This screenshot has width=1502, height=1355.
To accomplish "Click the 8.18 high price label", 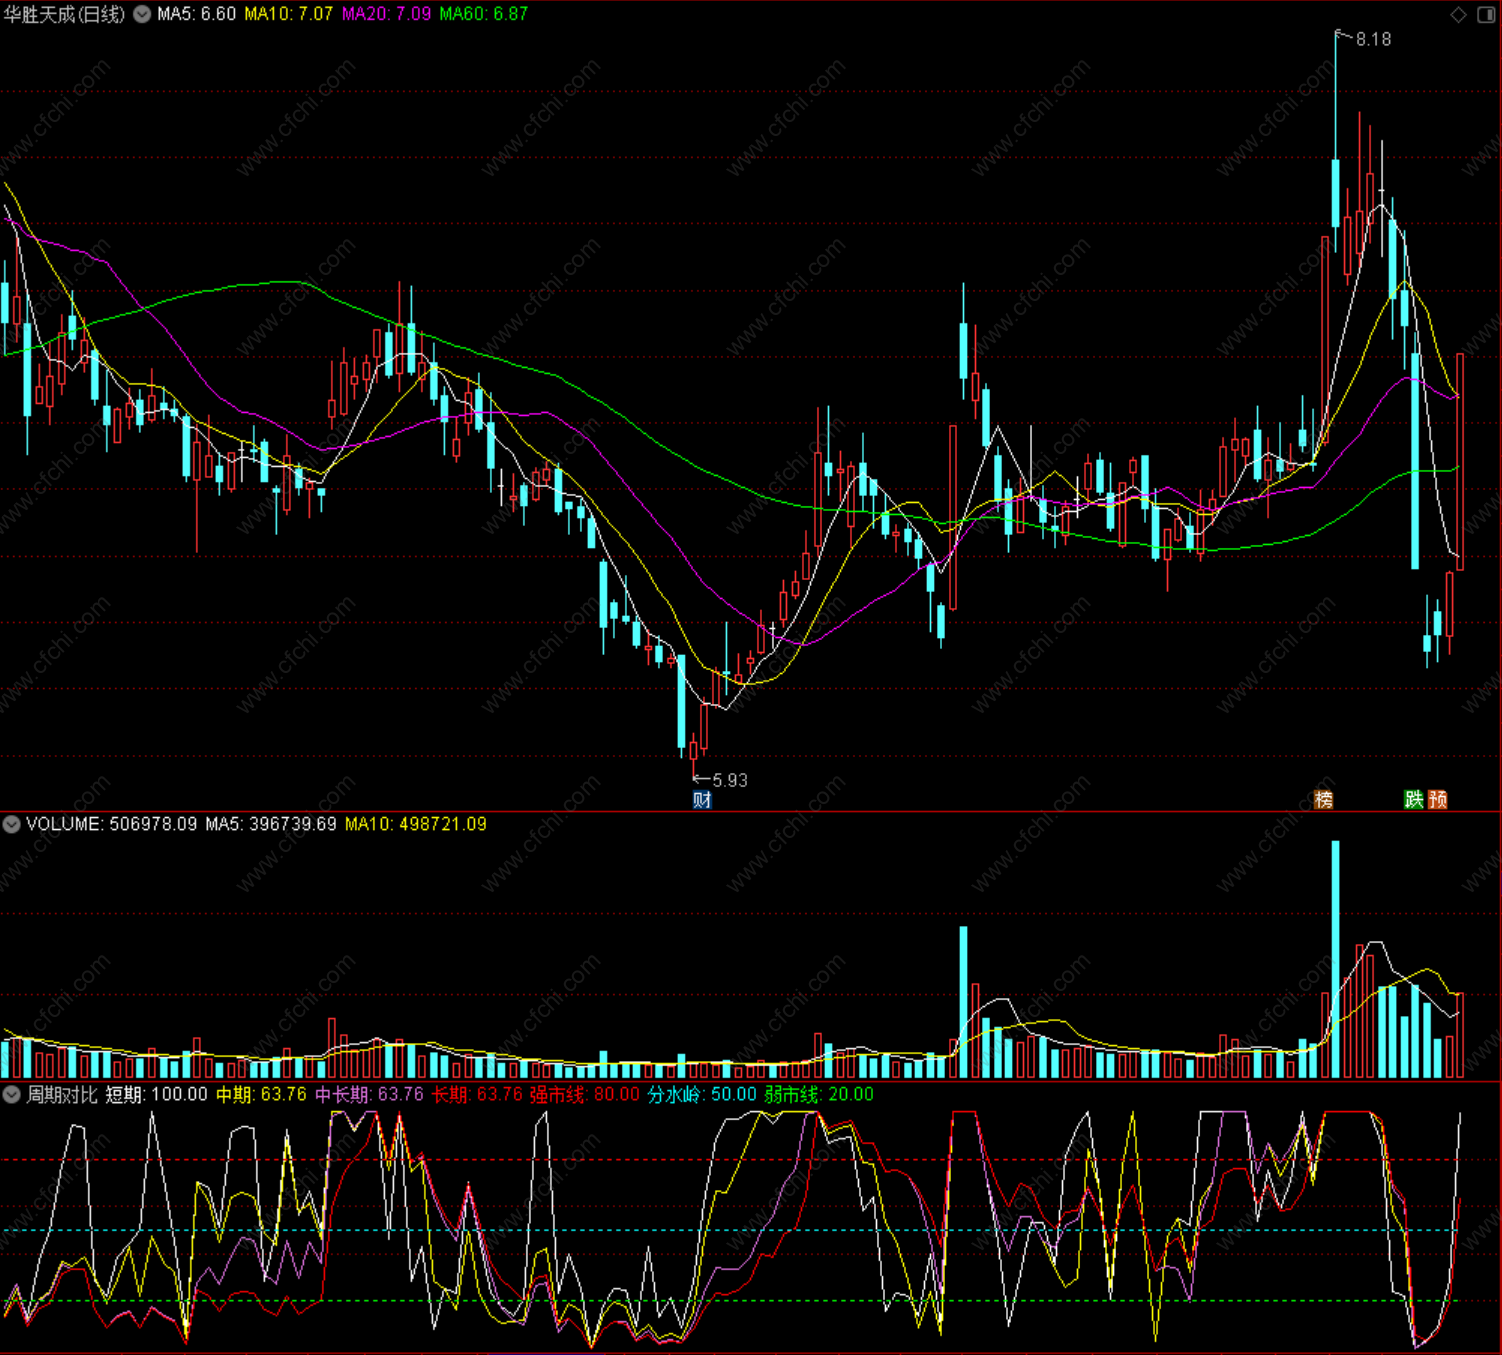I will pos(1373,39).
